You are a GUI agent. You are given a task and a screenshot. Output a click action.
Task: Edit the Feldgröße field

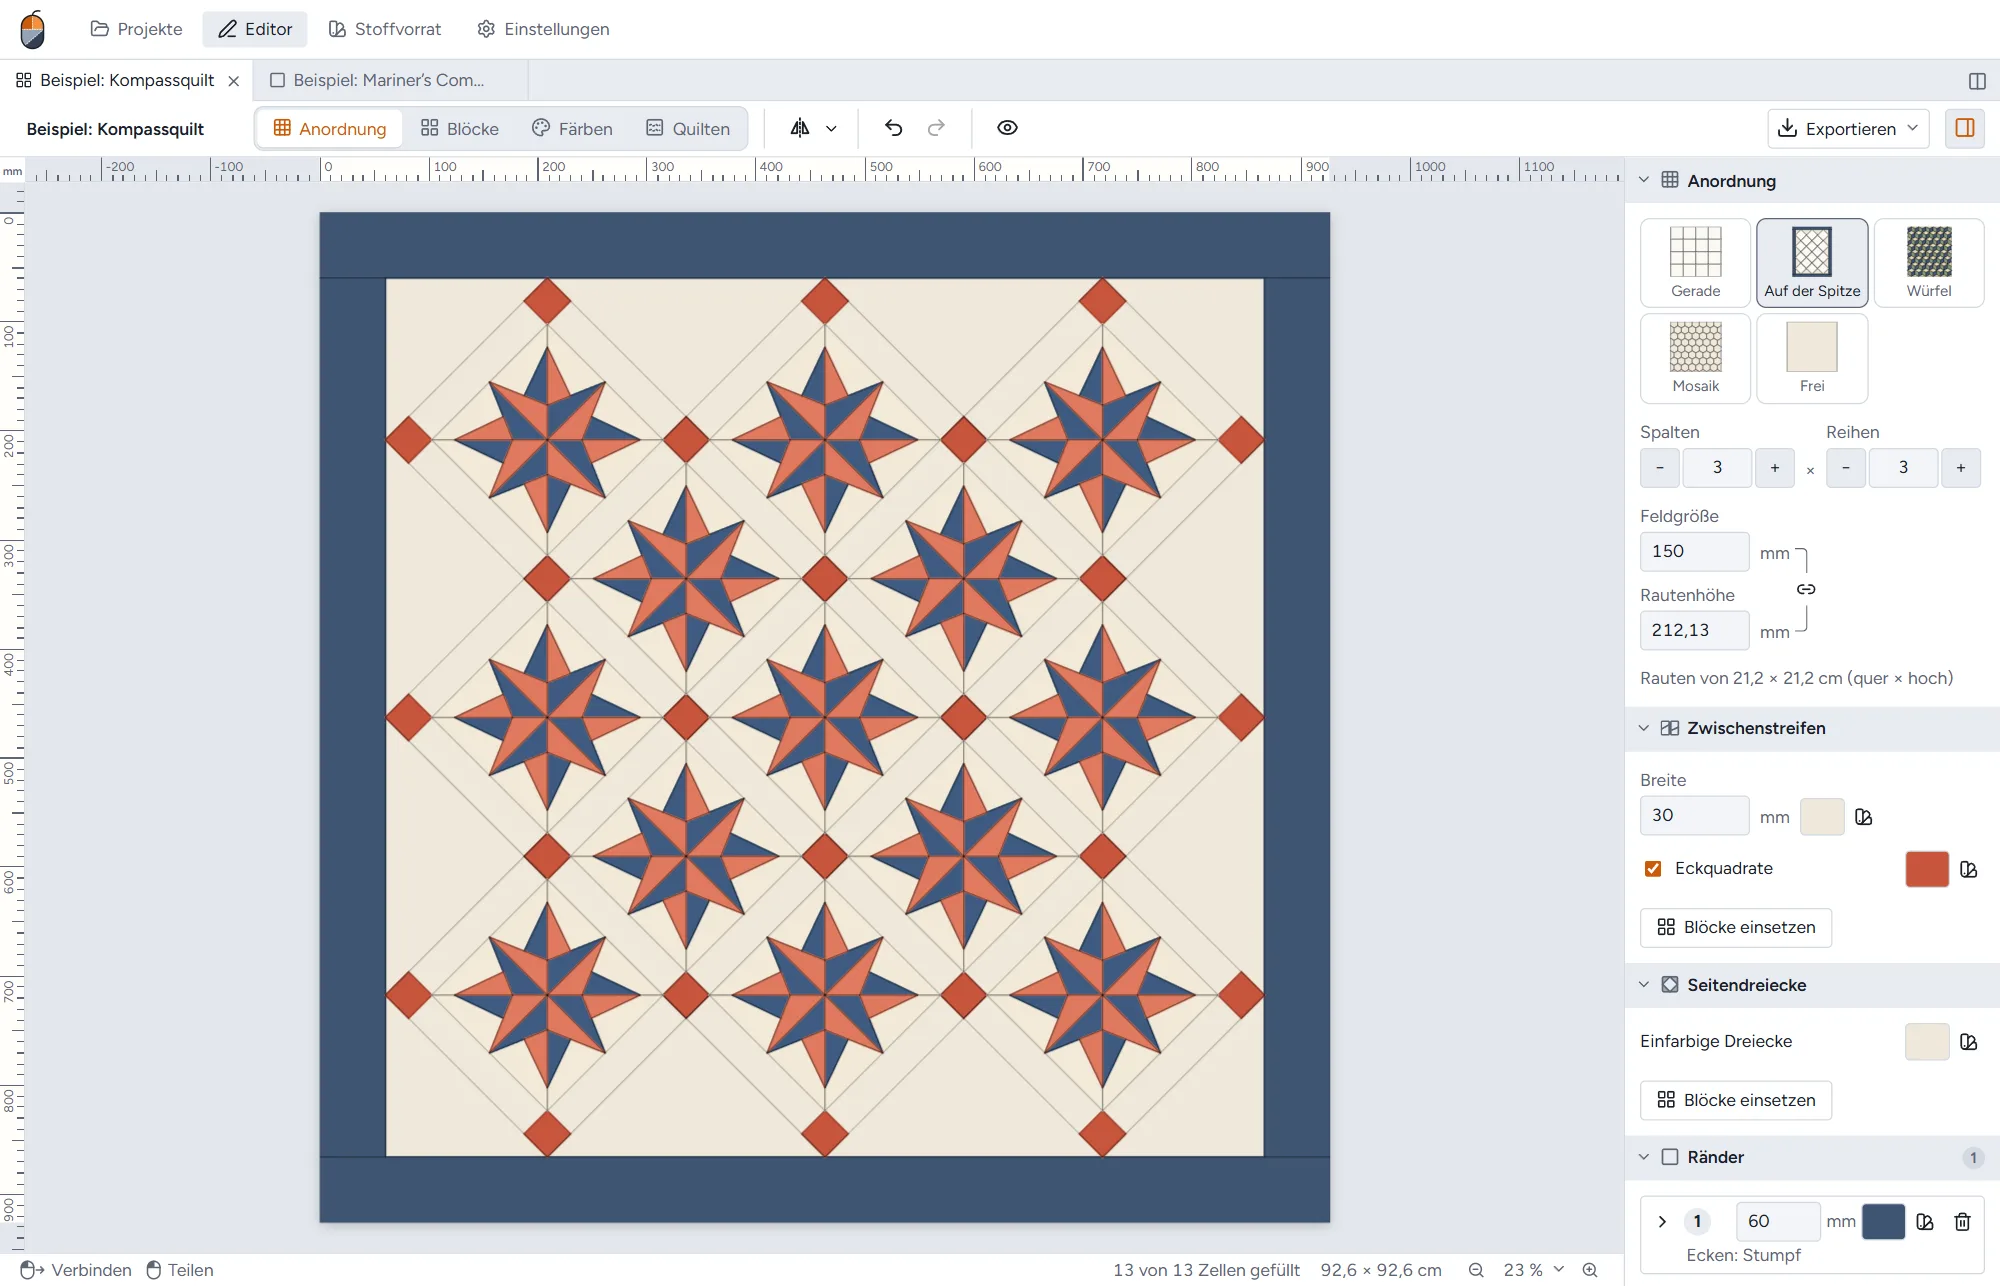pos(1694,552)
